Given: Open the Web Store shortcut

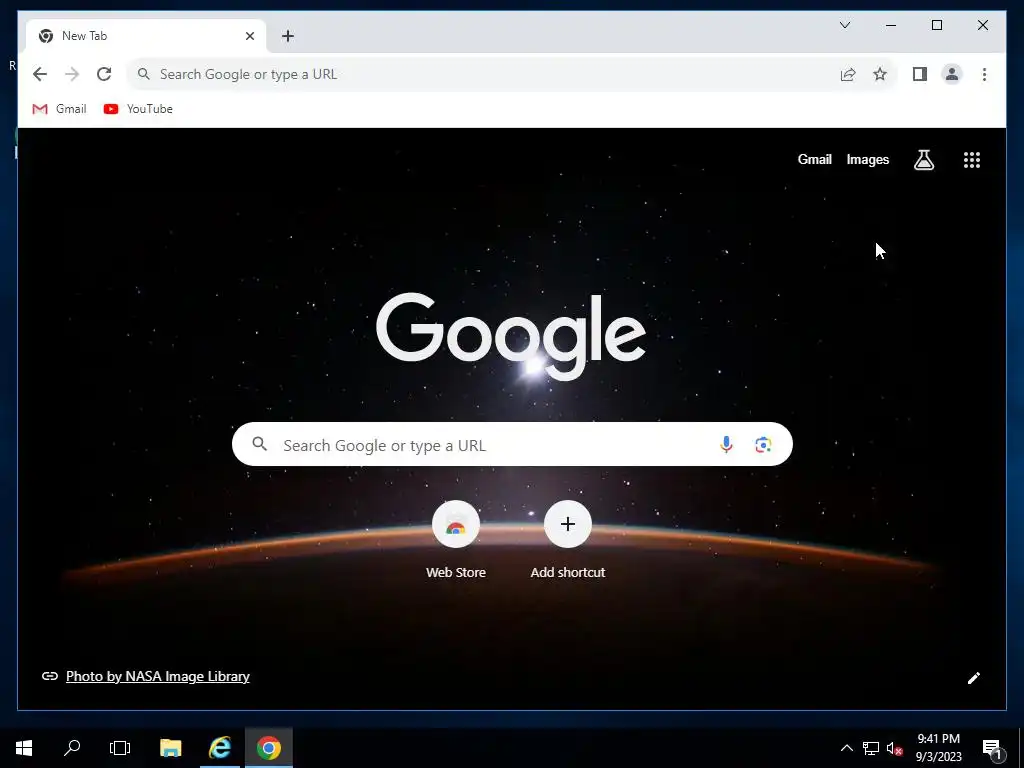Looking at the screenshot, I should tap(456, 539).
